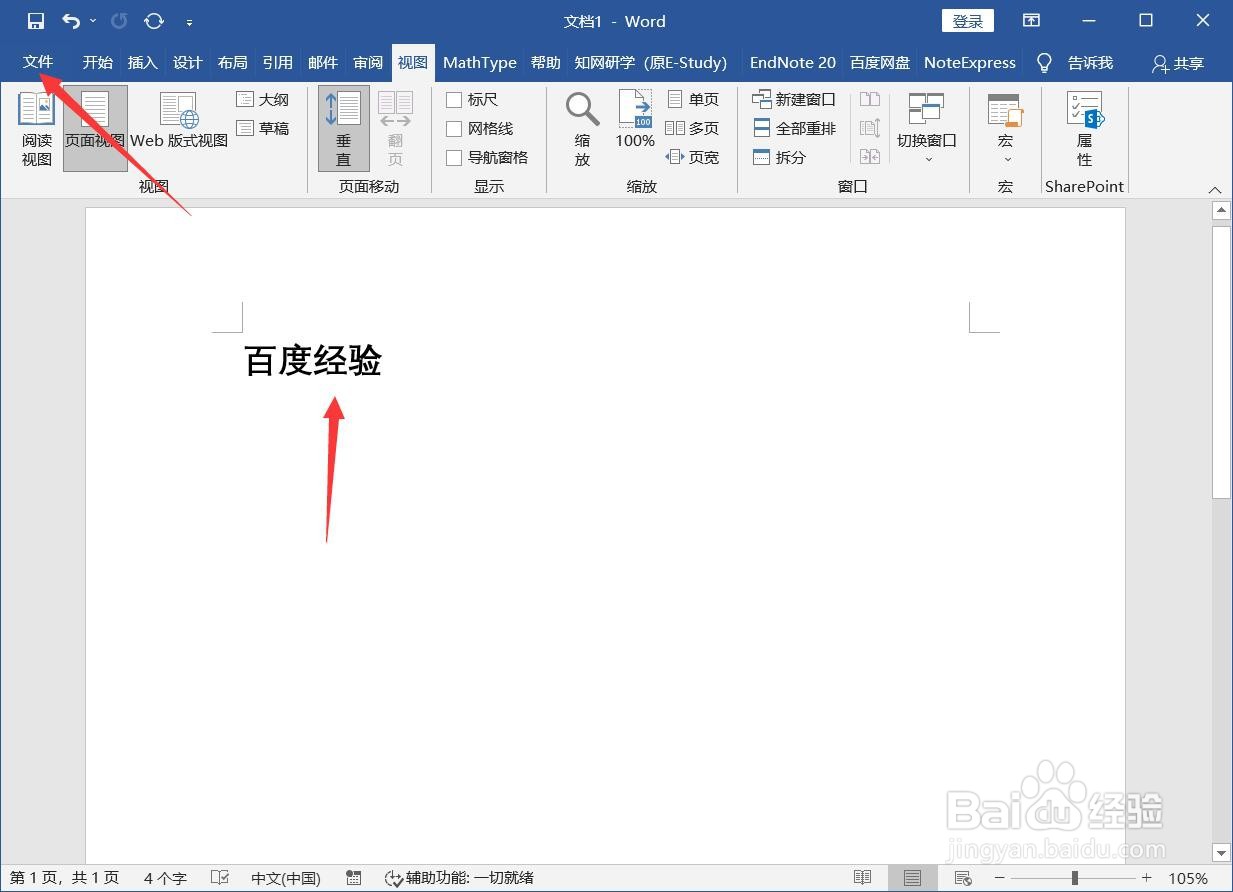This screenshot has height=892, width=1233.
Task: Switch to Web 版式视图
Action: point(179,121)
